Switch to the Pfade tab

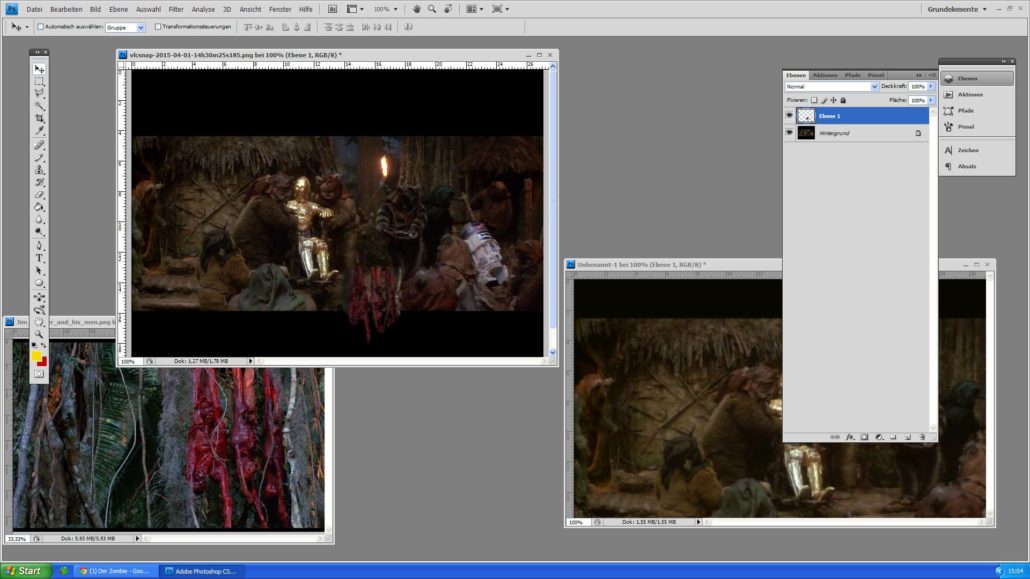[x=853, y=76]
